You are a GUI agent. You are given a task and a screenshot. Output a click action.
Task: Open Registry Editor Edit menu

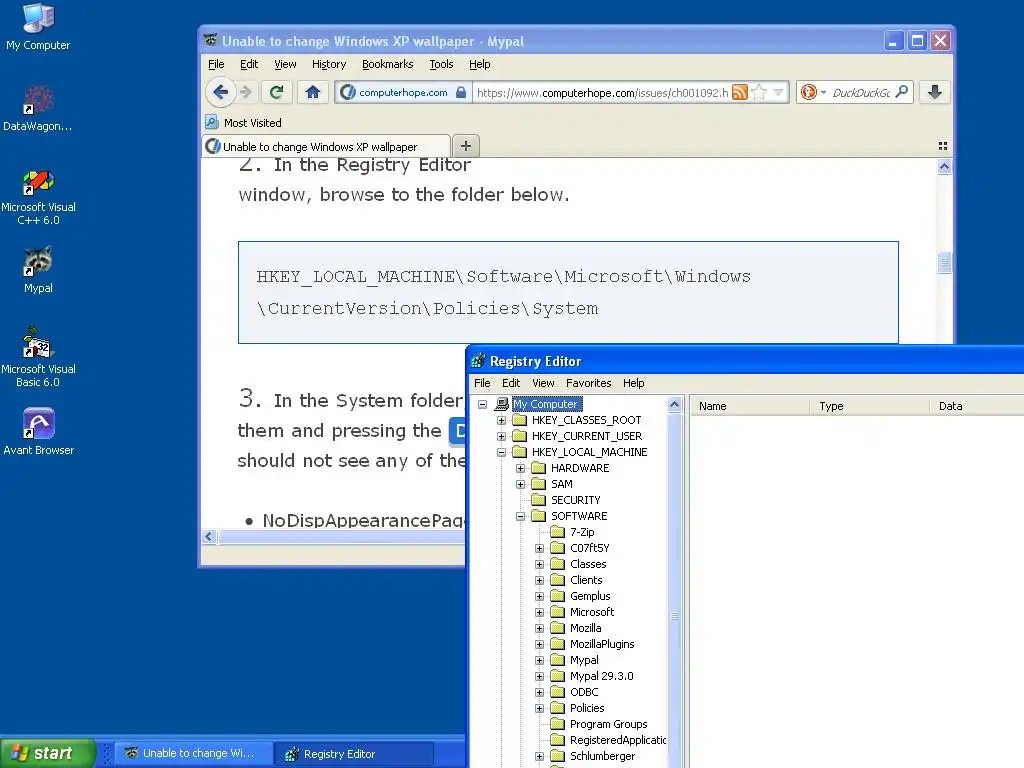(x=511, y=383)
